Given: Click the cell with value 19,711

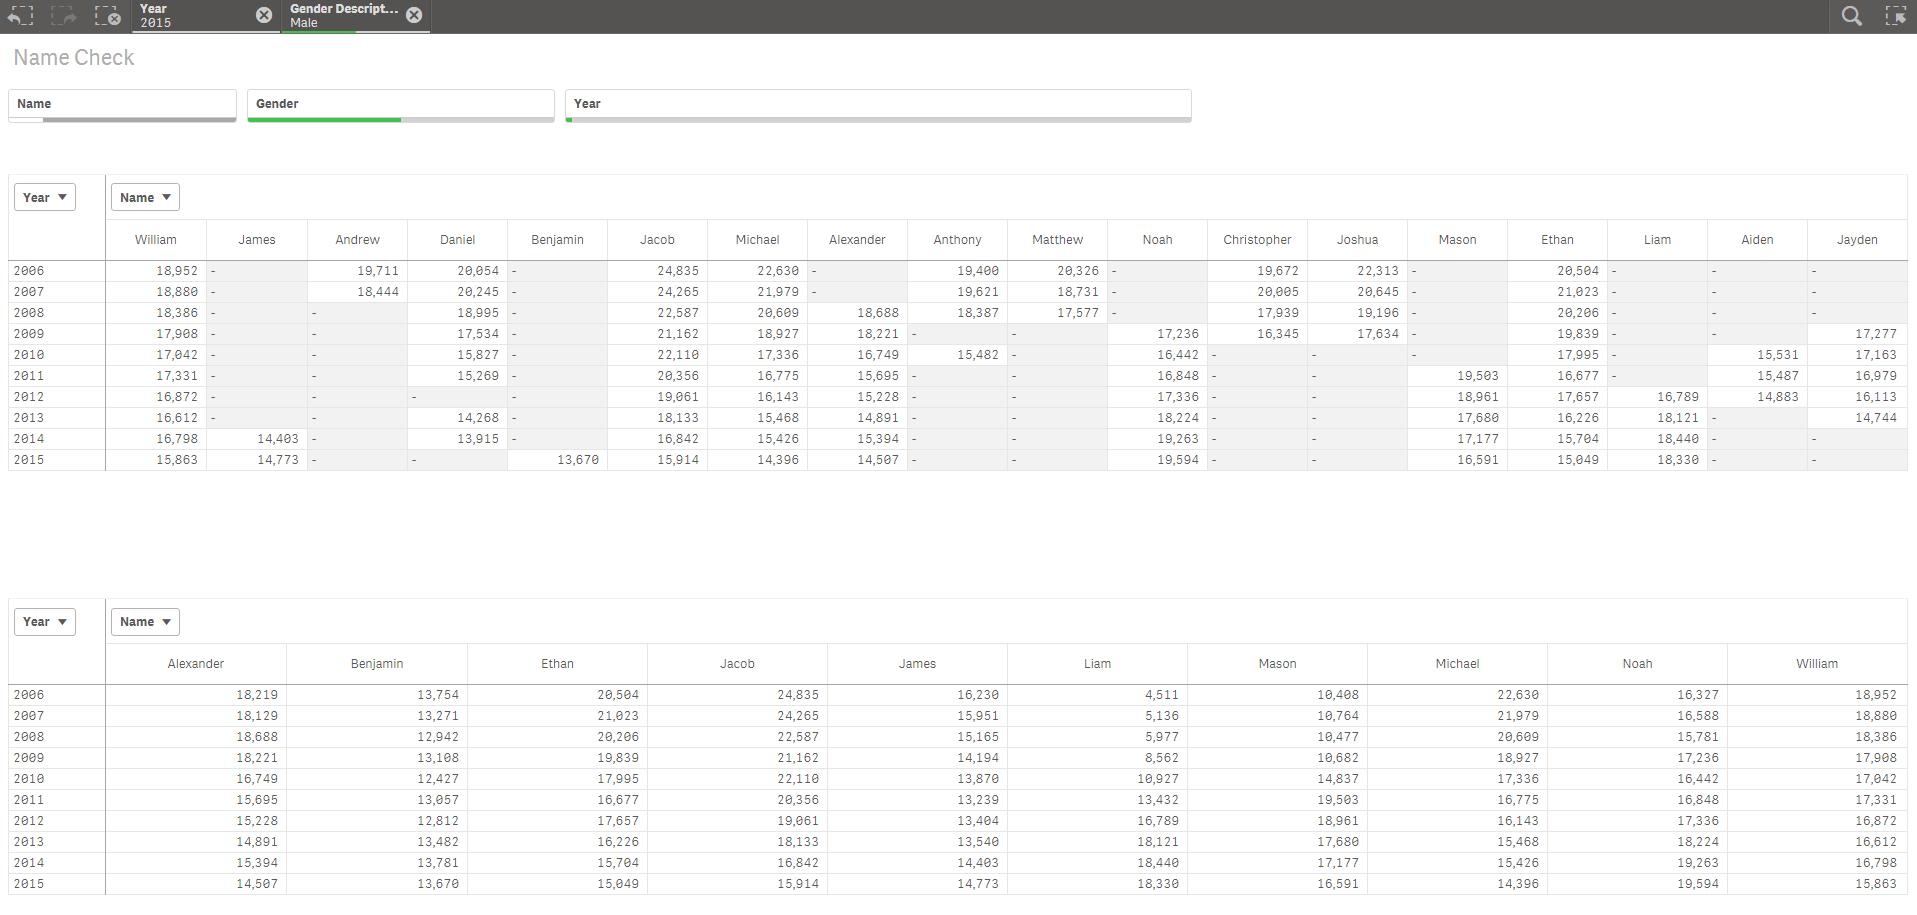Looking at the screenshot, I should 357,271.
